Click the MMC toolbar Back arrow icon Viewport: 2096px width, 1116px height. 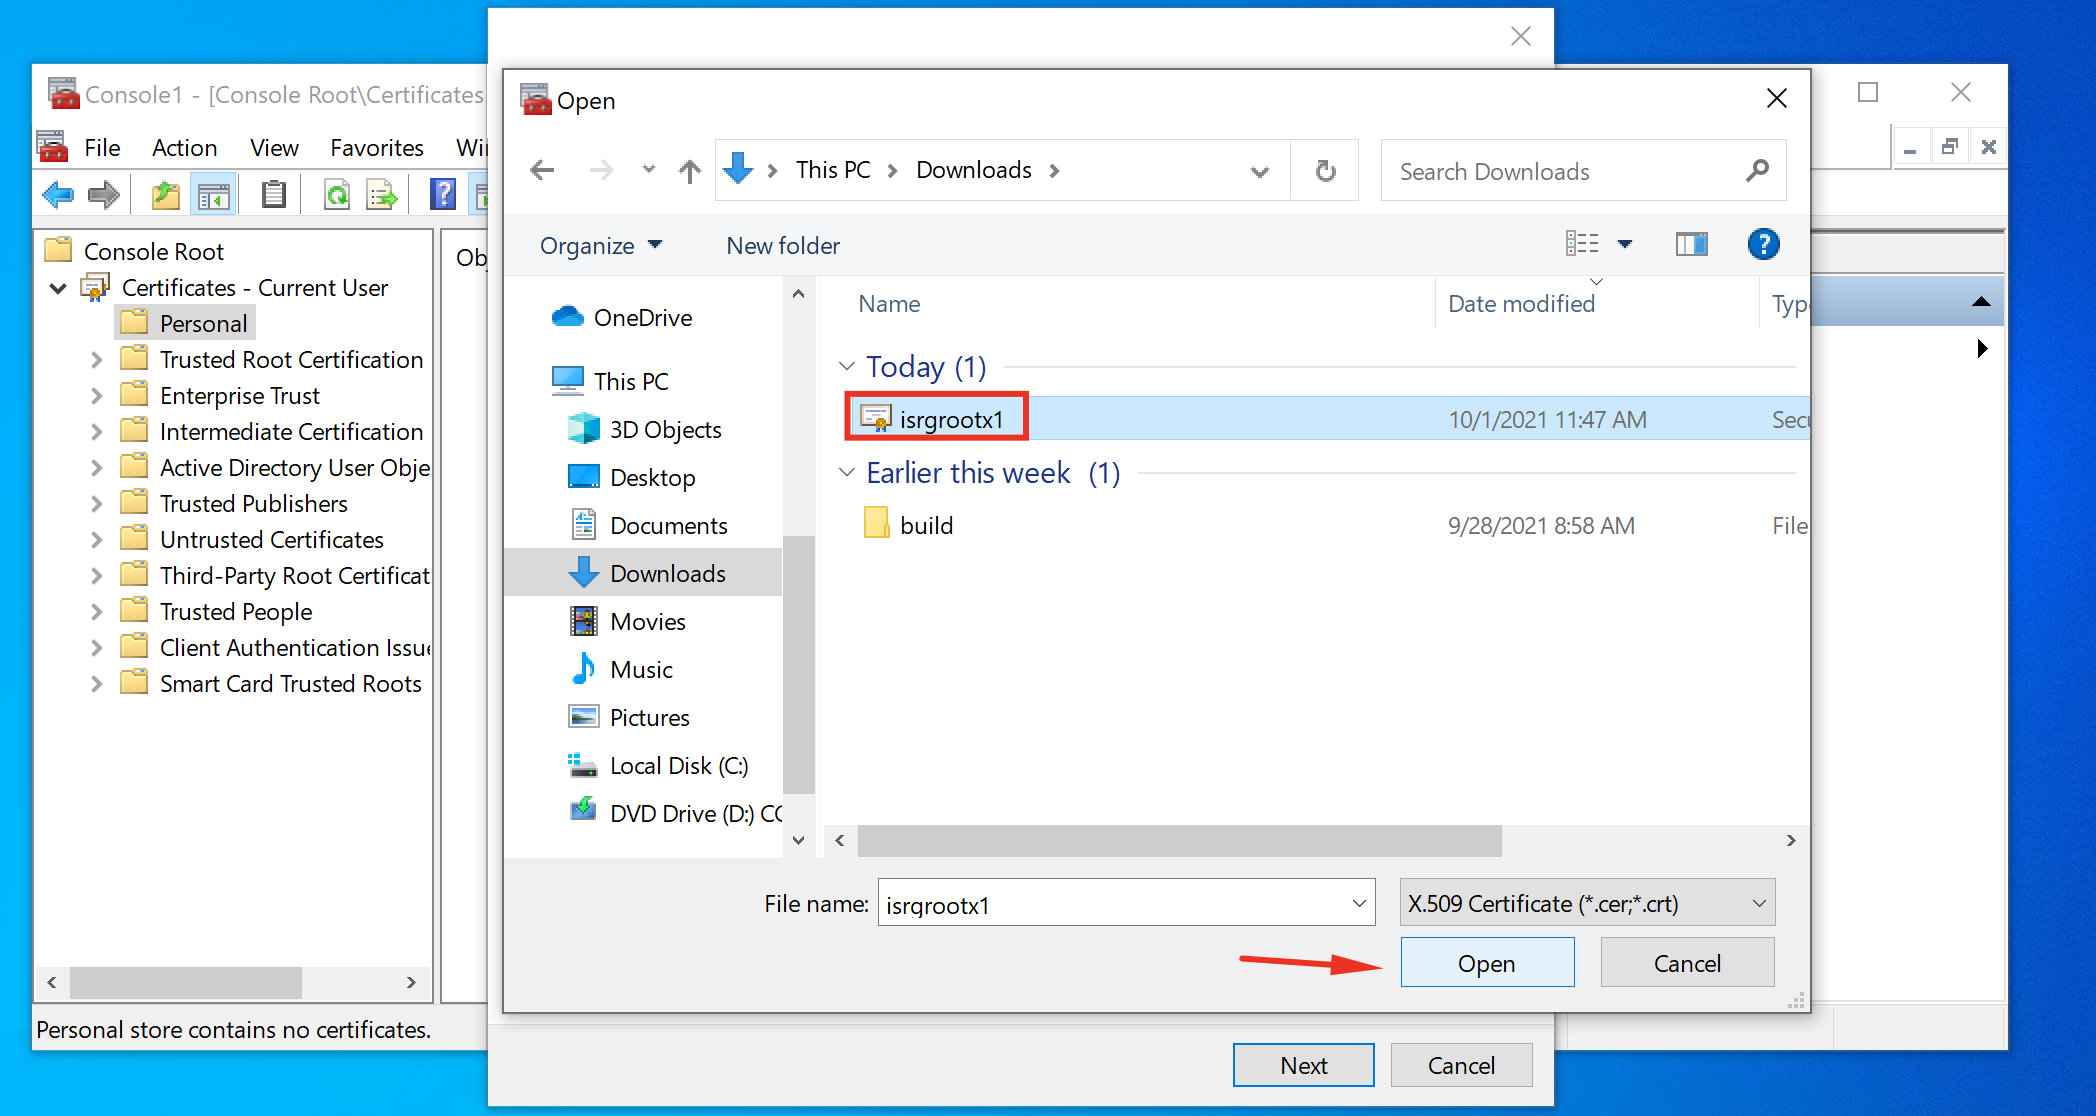pyautogui.click(x=58, y=194)
